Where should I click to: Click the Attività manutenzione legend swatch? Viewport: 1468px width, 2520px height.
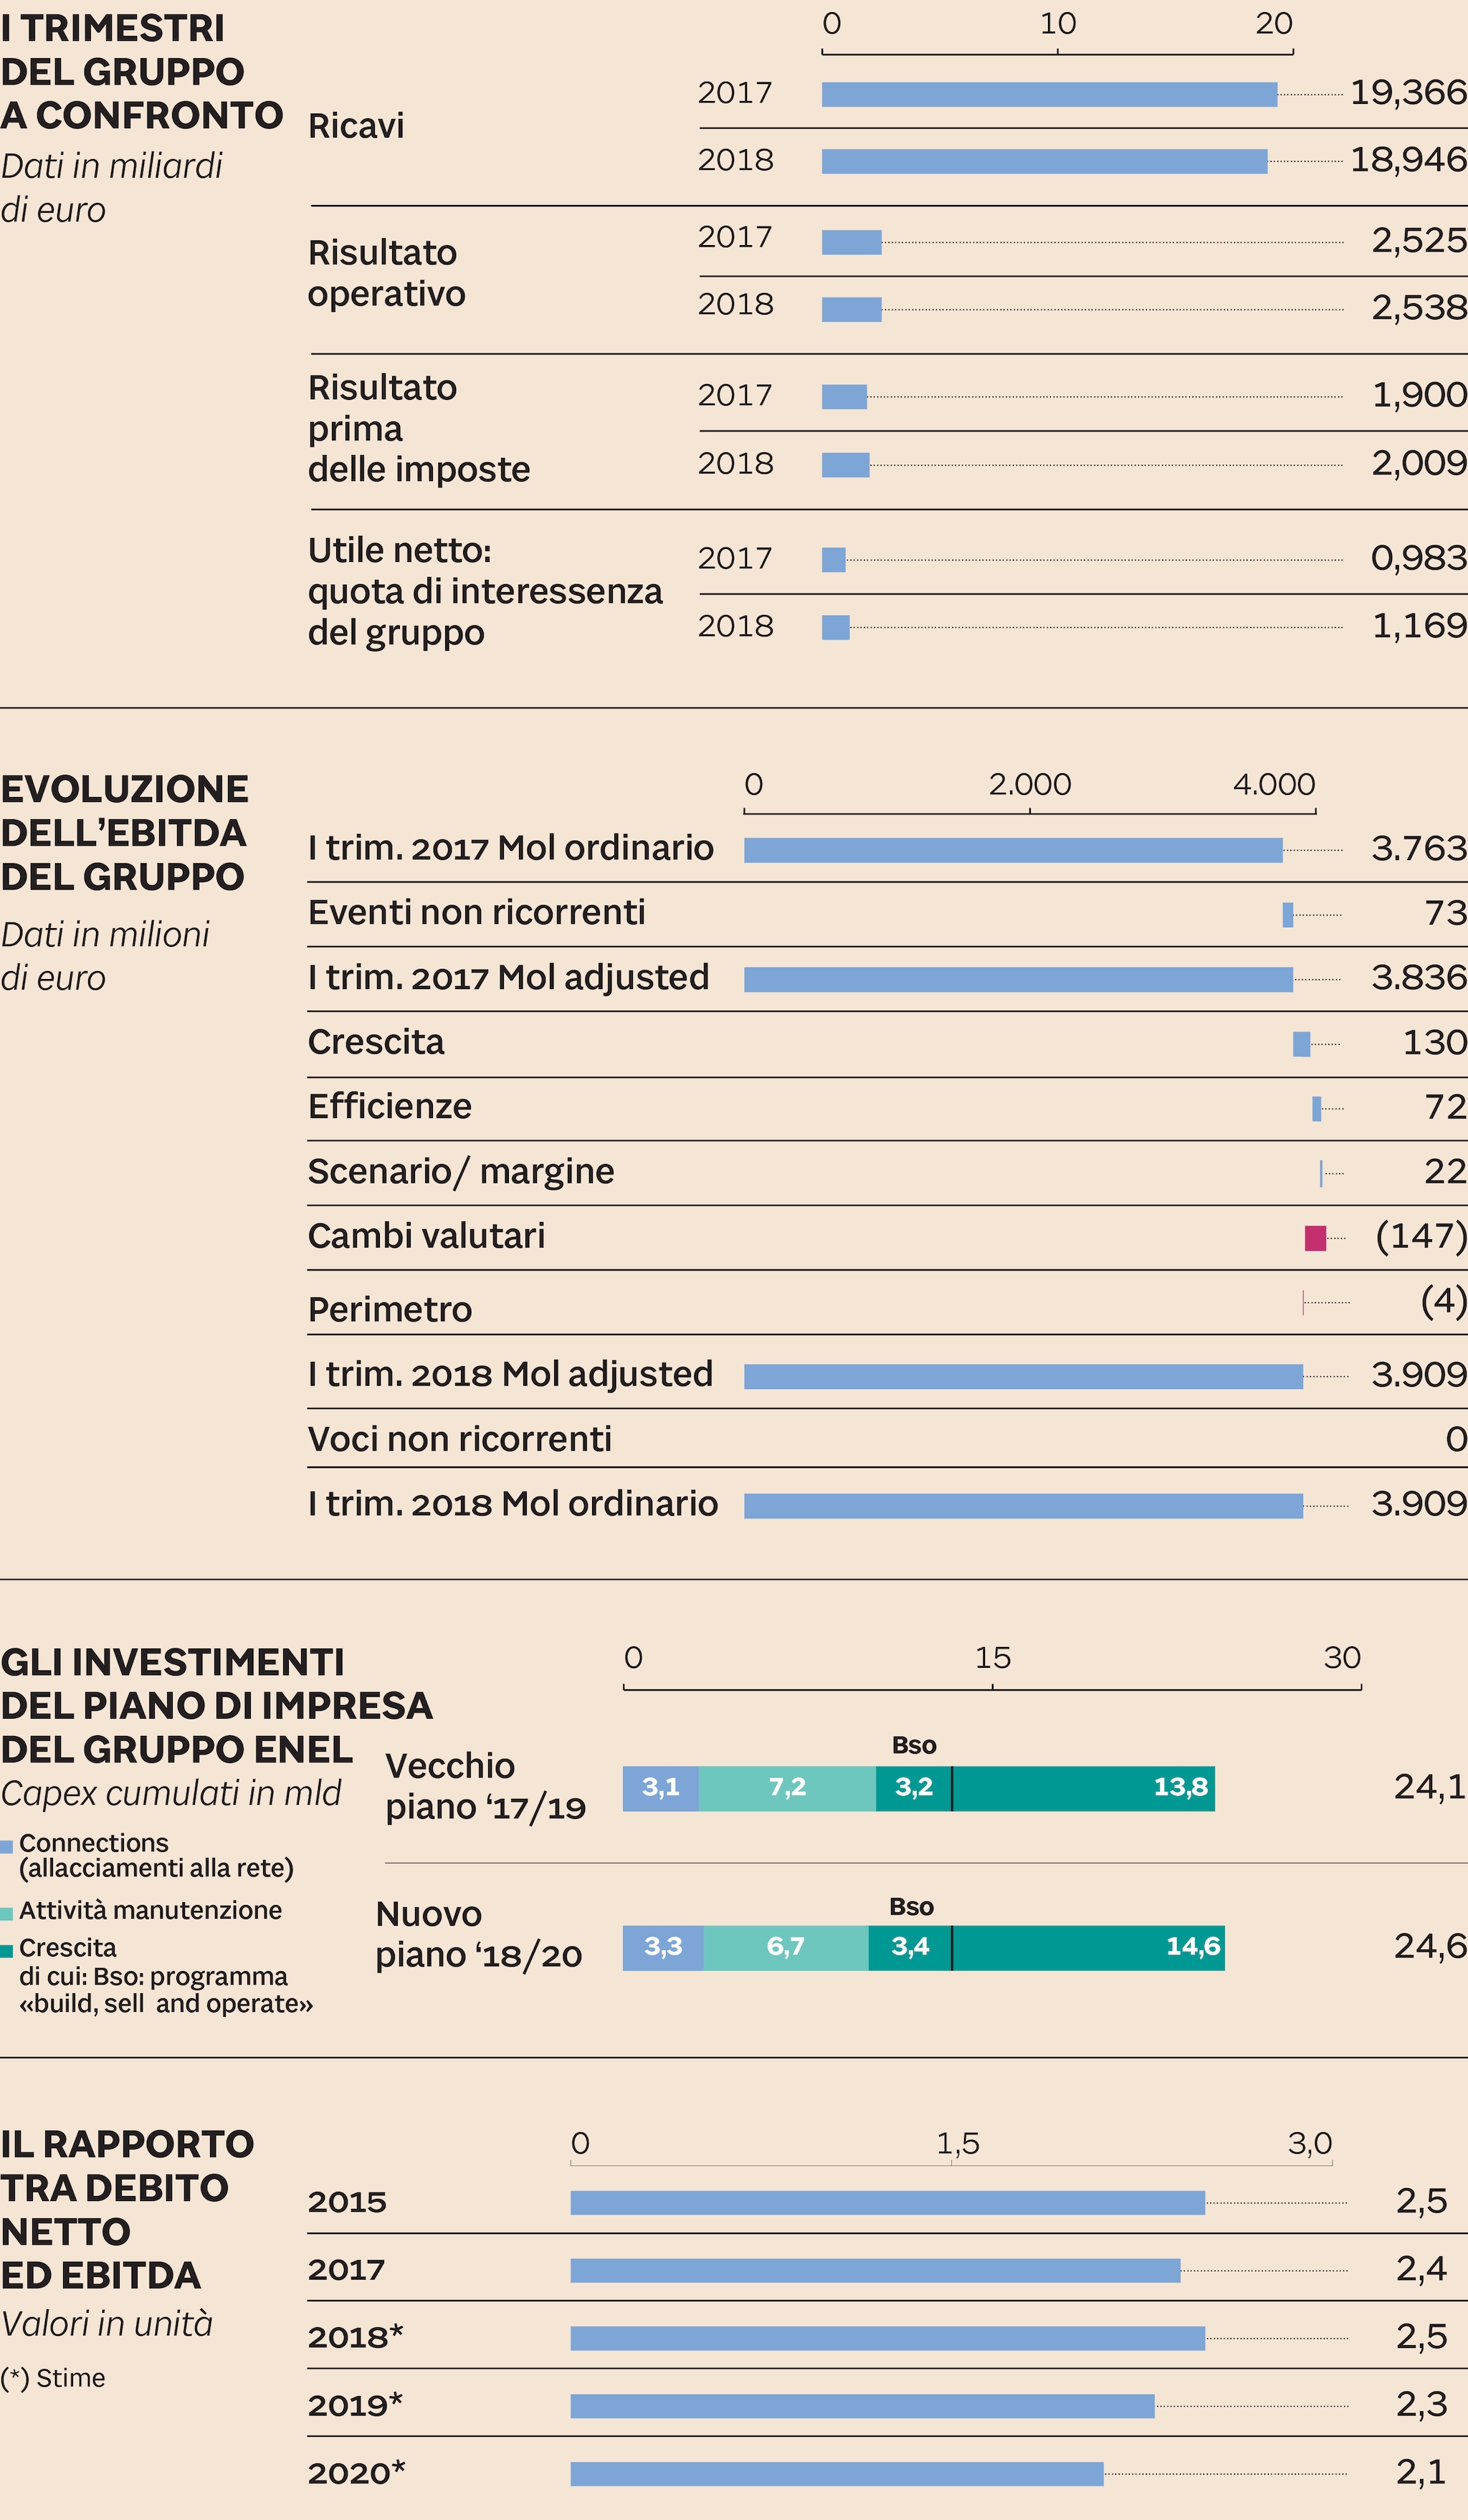(x=6, y=1914)
